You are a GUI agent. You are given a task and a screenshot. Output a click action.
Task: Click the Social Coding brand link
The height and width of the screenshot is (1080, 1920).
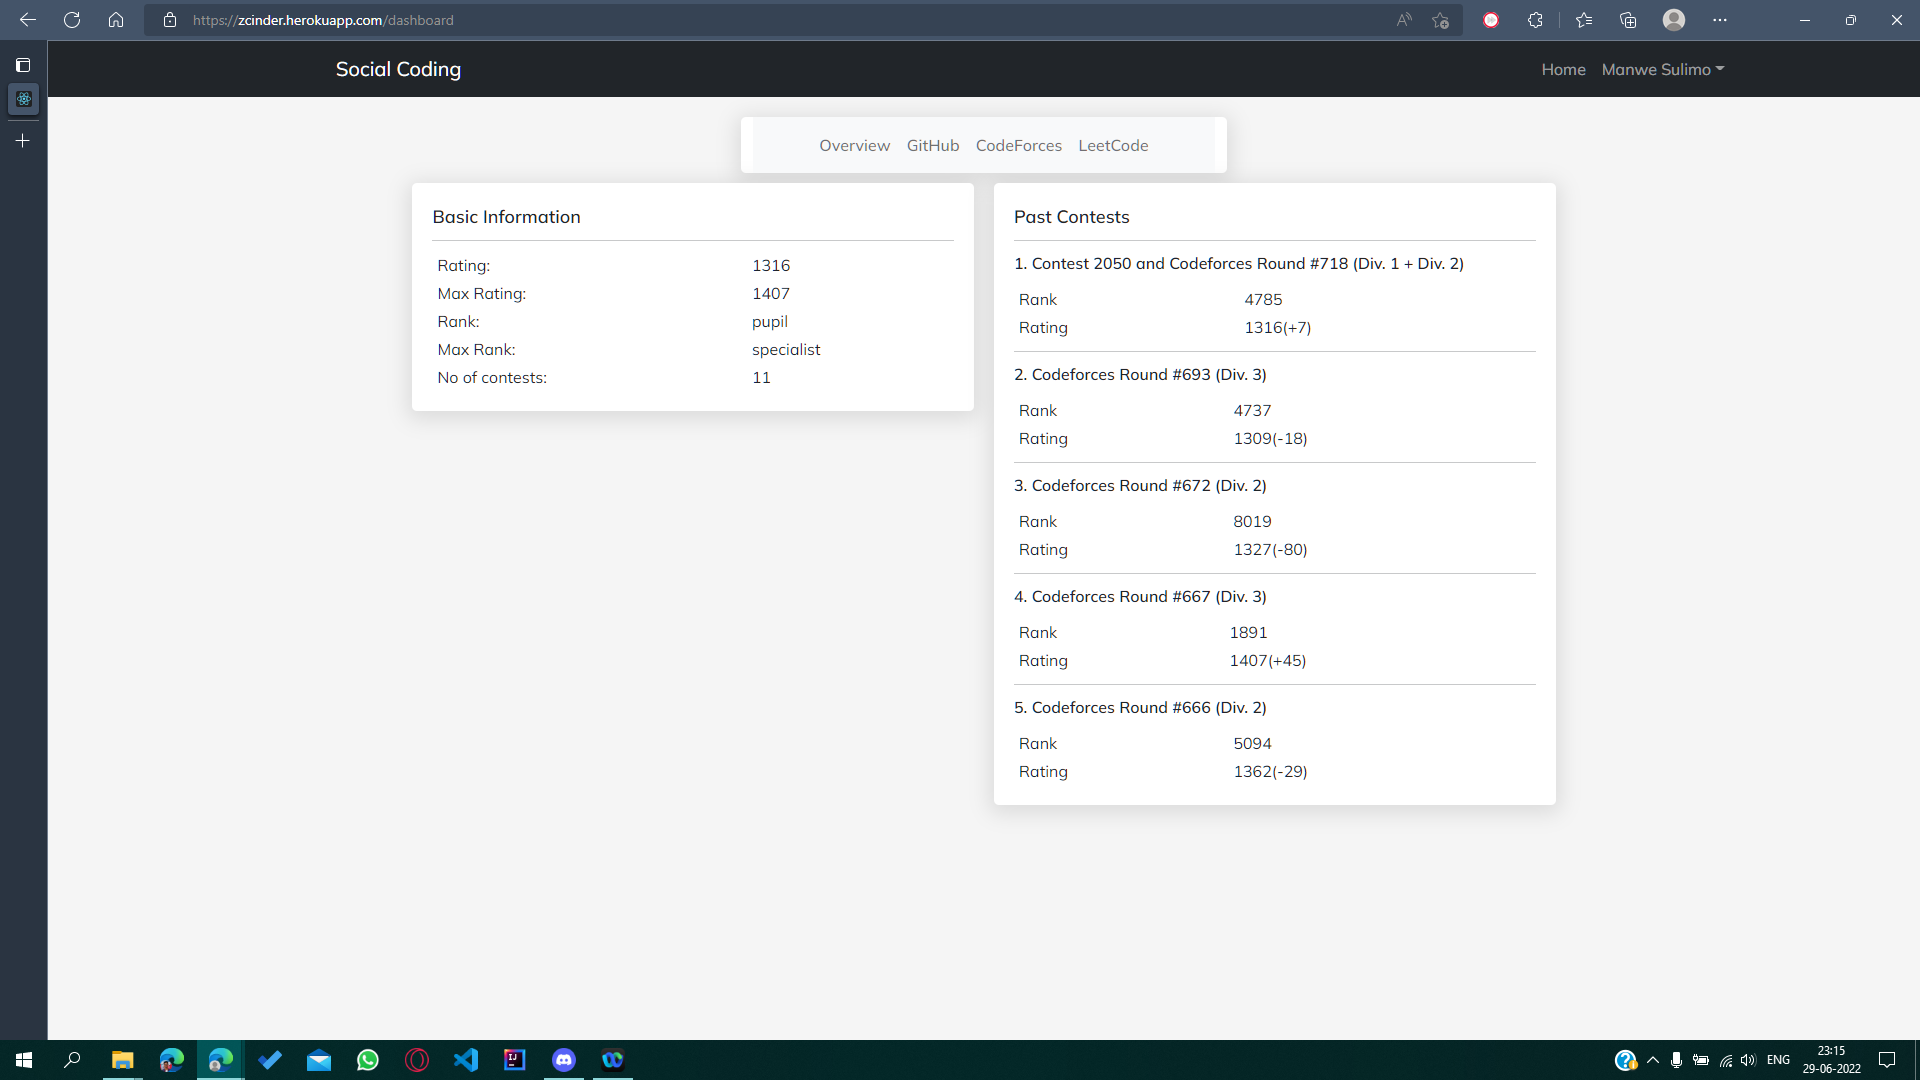tap(398, 69)
